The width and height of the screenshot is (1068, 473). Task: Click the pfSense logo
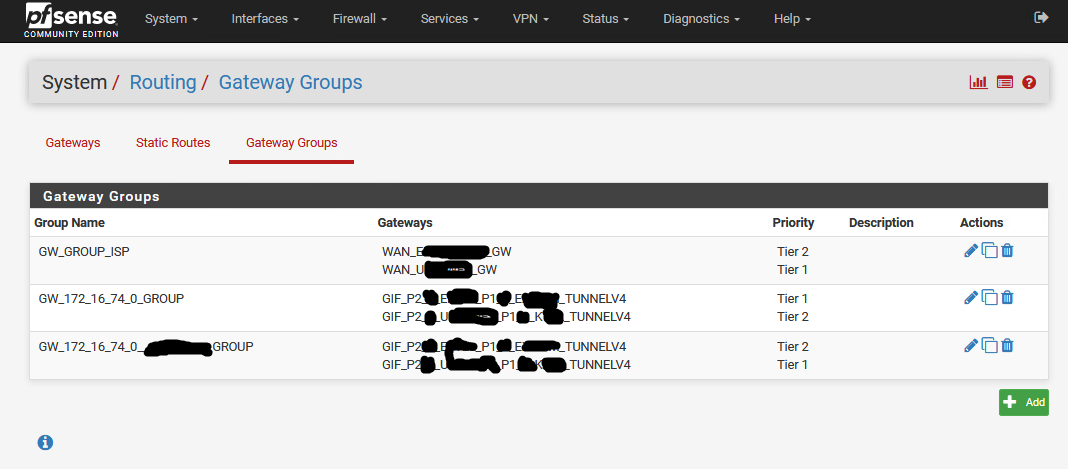point(71,20)
